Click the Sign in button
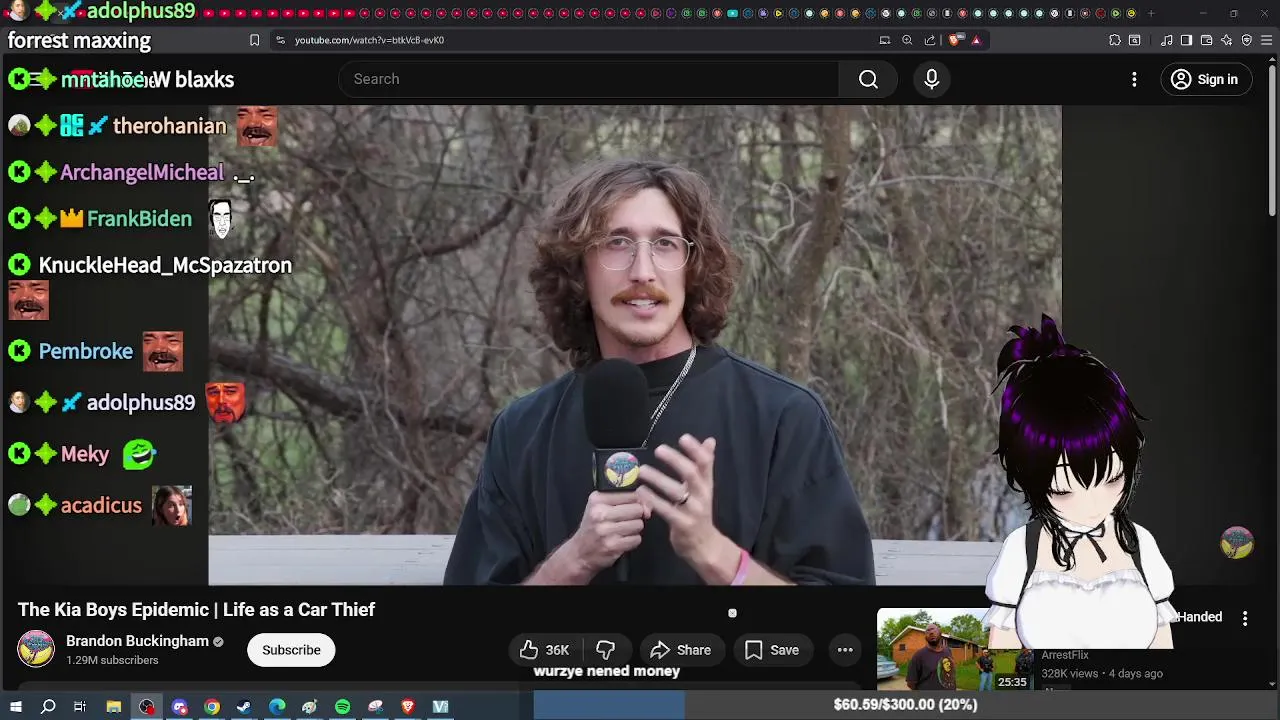Viewport: 1280px width, 720px height. coord(1205,79)
